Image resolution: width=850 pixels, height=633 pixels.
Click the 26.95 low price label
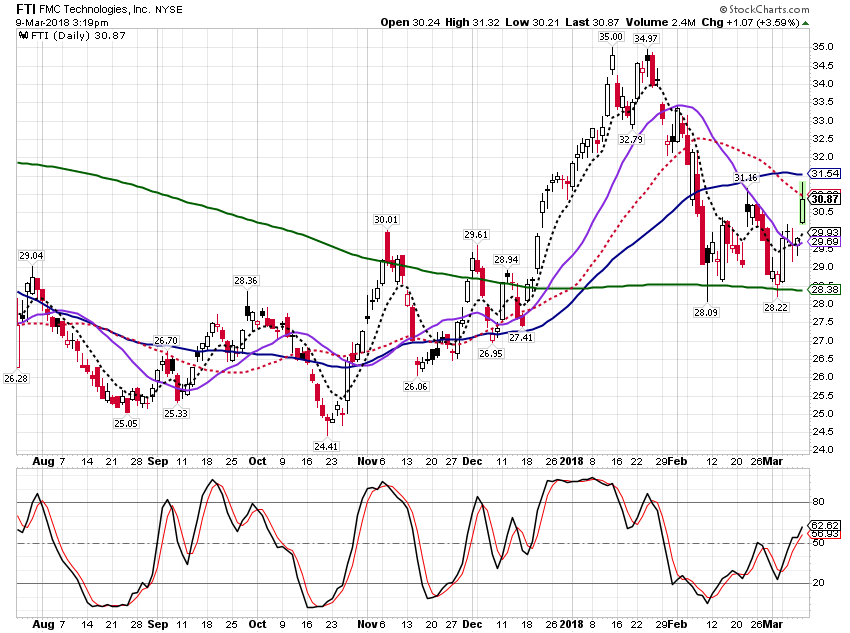pyautogui.click(x=491, y=354)
